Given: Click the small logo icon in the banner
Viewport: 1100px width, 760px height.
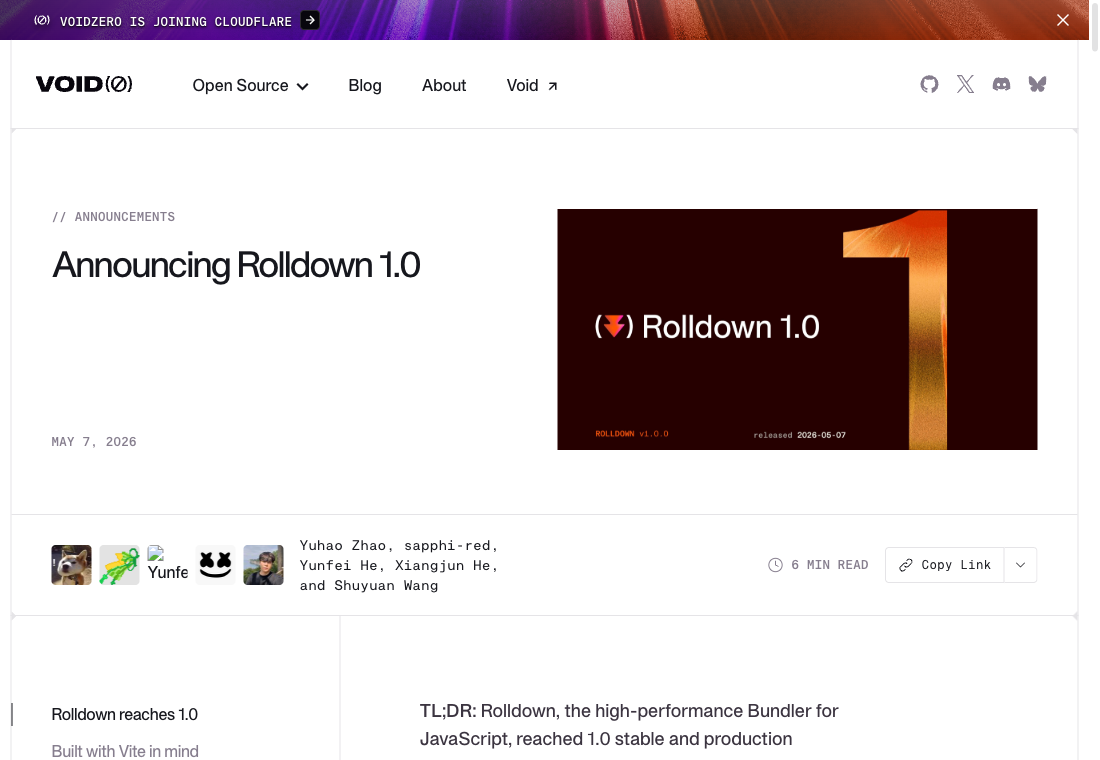Looking at the screenshot, I should [42, 20].
